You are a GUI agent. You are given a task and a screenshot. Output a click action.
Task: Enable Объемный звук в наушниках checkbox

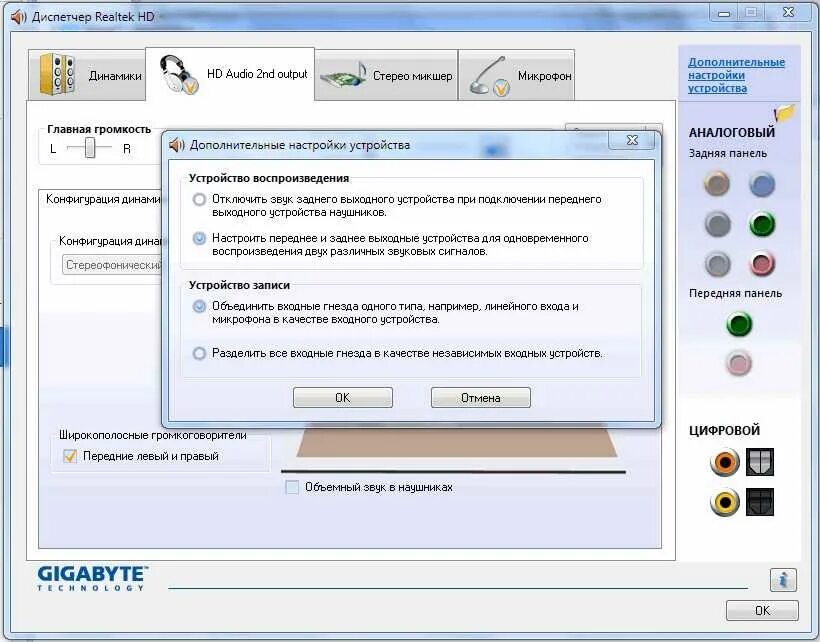(292, 487)
